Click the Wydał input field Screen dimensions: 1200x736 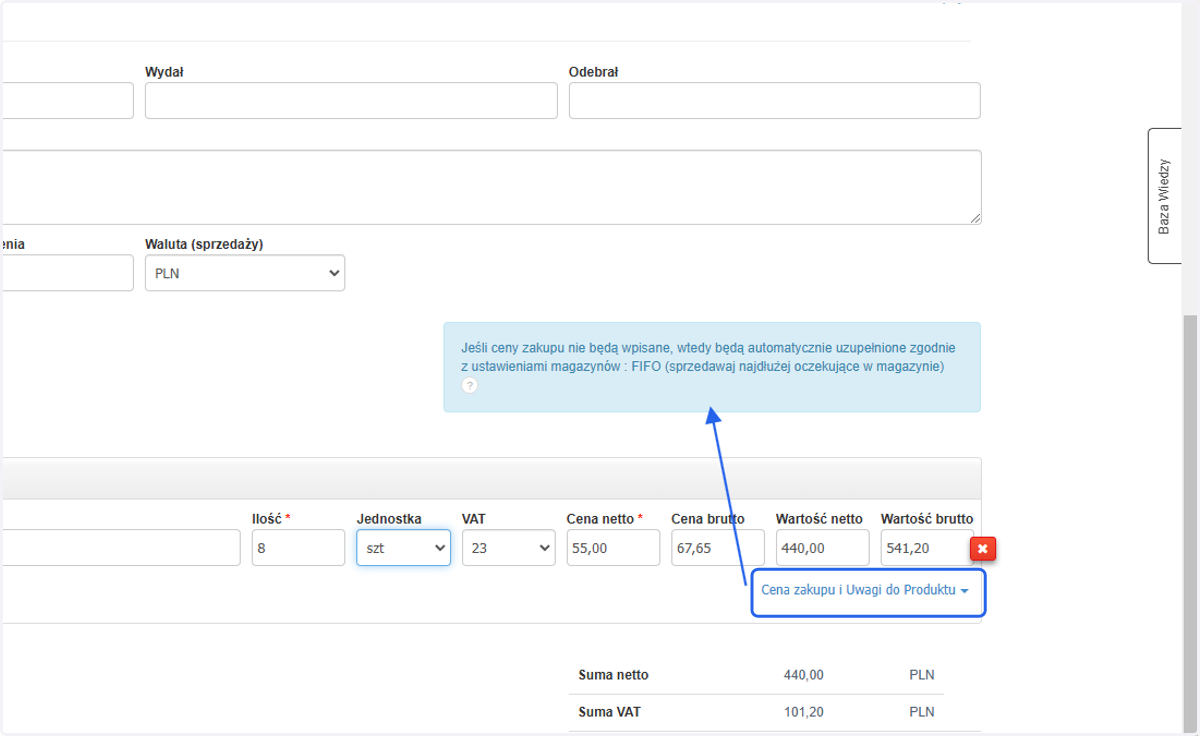tap(351, 101)
